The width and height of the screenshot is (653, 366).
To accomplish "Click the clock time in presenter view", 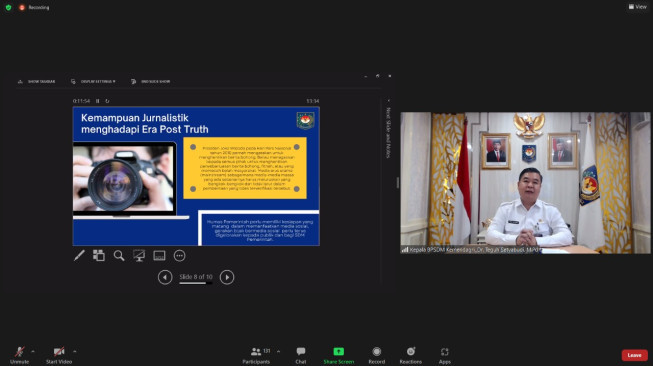I will 313,101.
